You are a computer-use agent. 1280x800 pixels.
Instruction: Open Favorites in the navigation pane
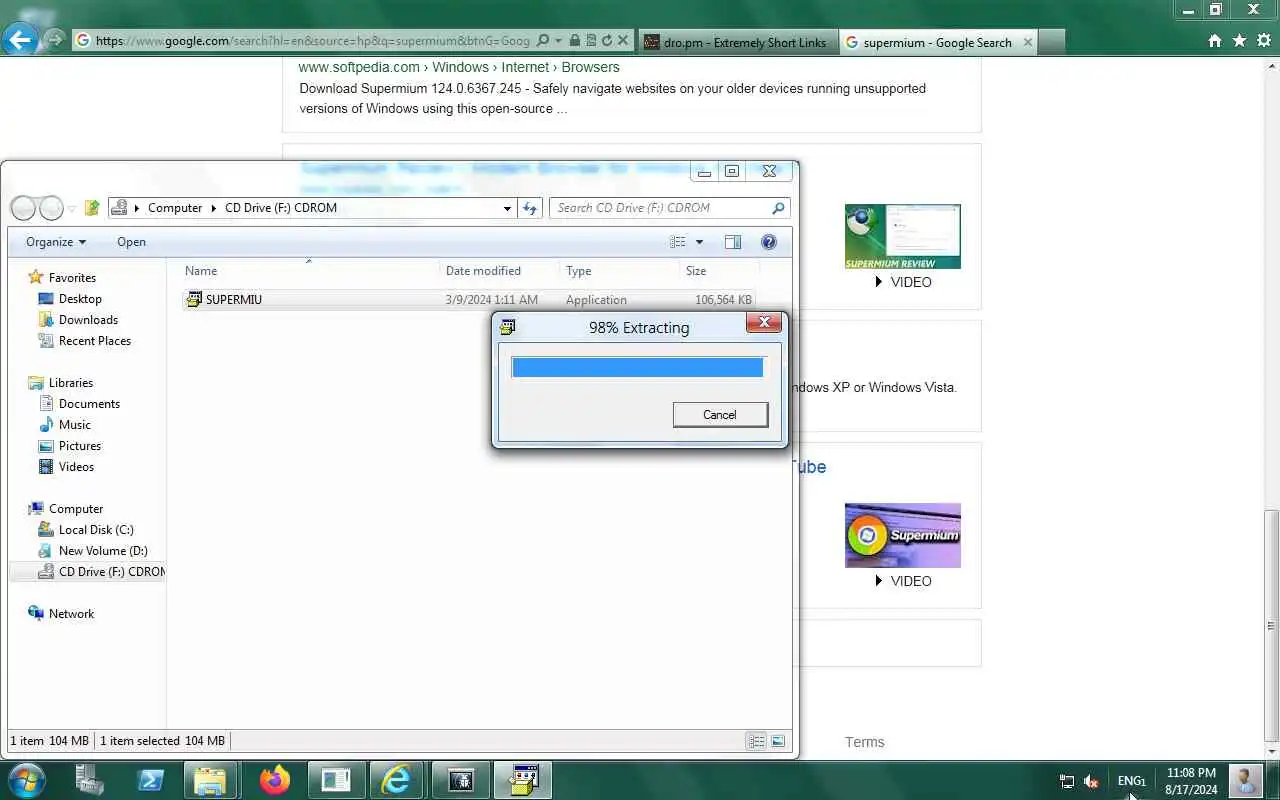[72, 278]
